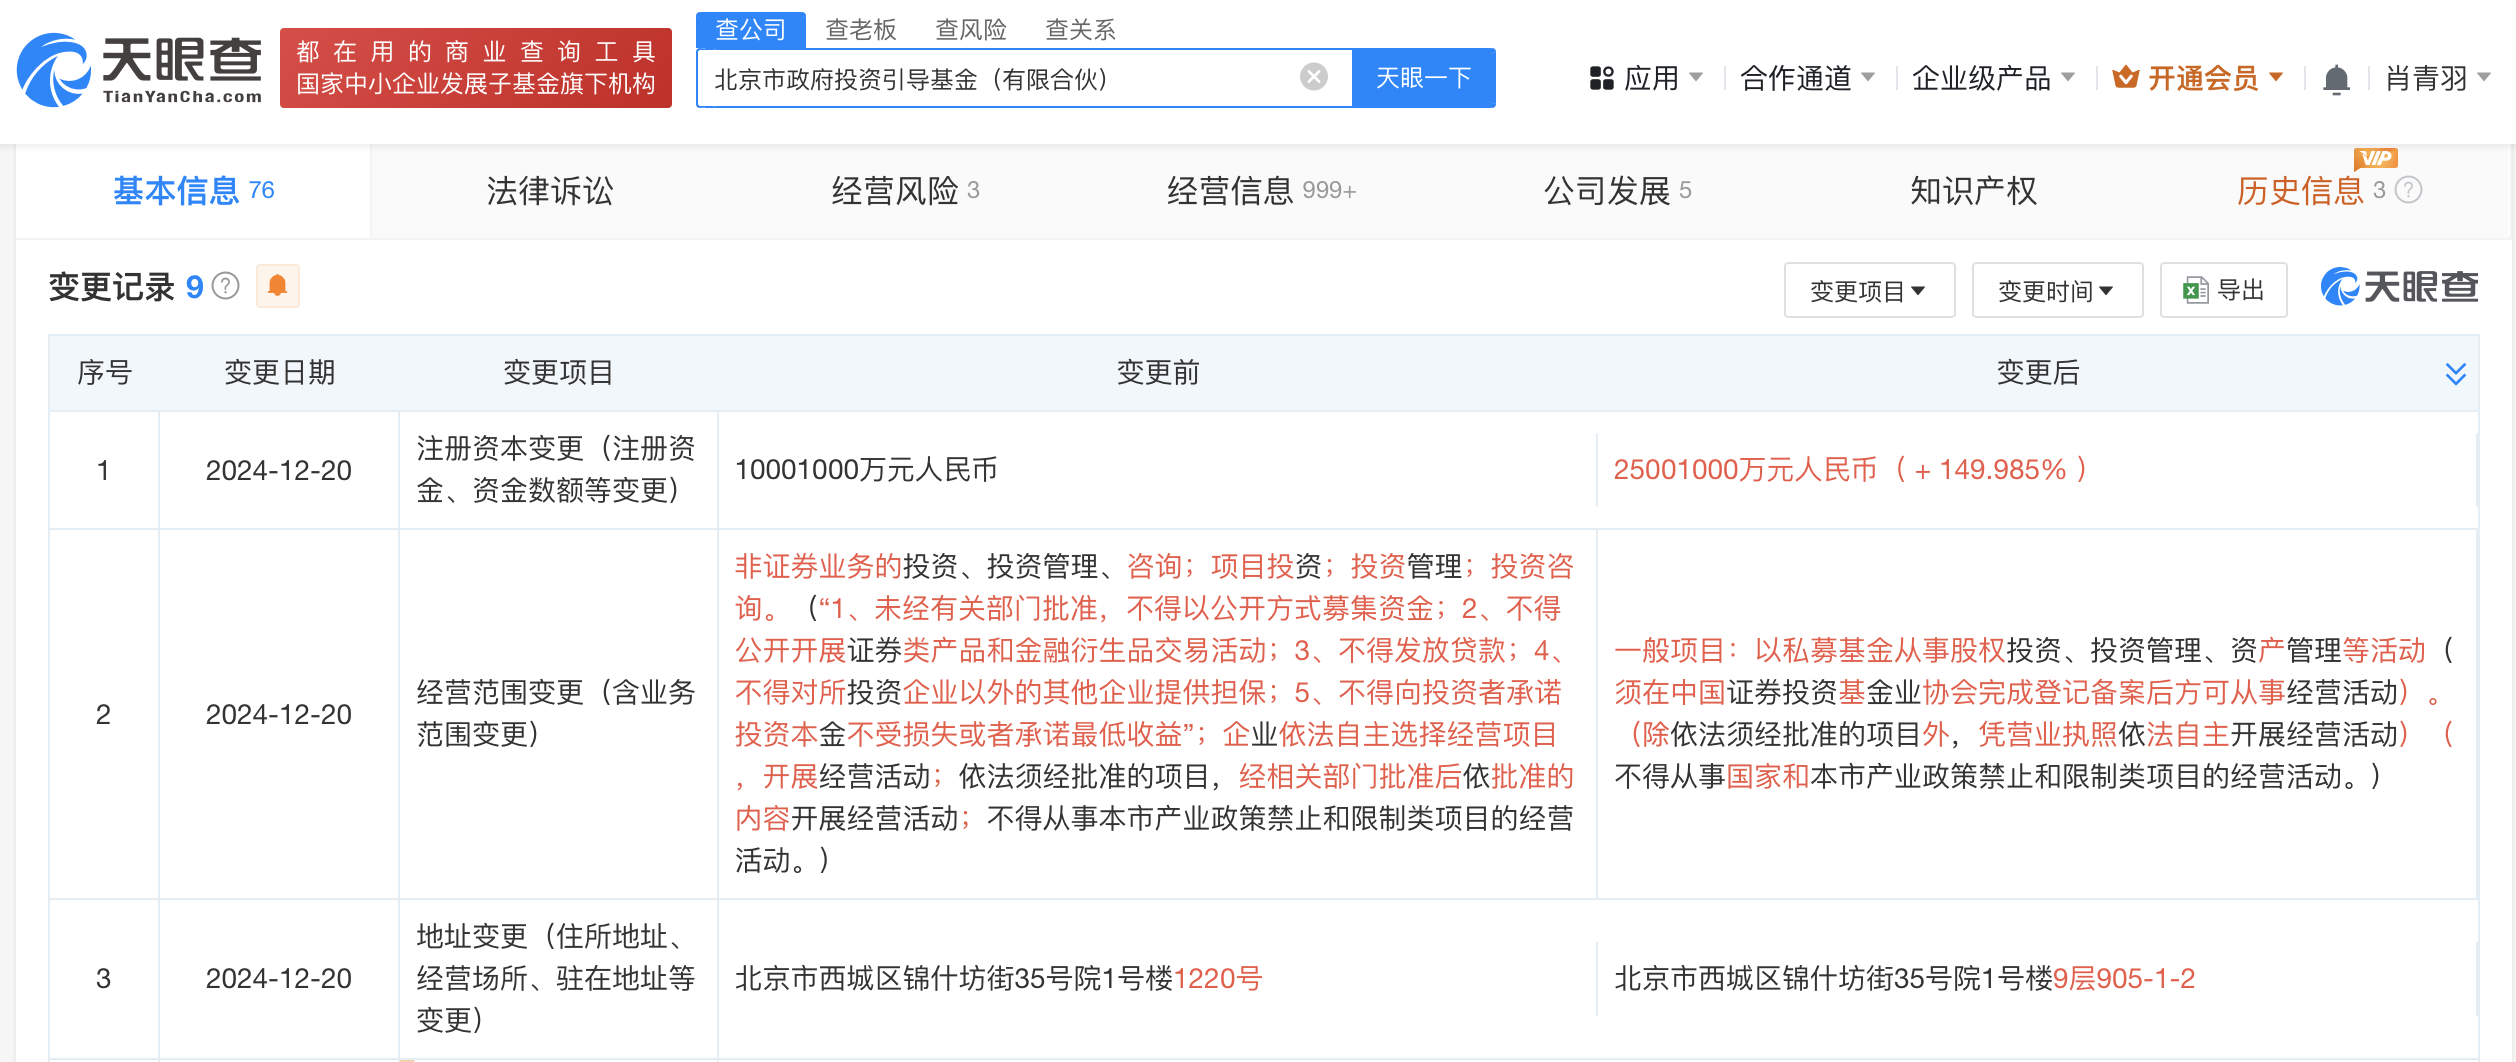Click the 天眼一下 search button
Image resolution: width=2516 pixels, height=1062 pixels.
[x=1424, y=77]
